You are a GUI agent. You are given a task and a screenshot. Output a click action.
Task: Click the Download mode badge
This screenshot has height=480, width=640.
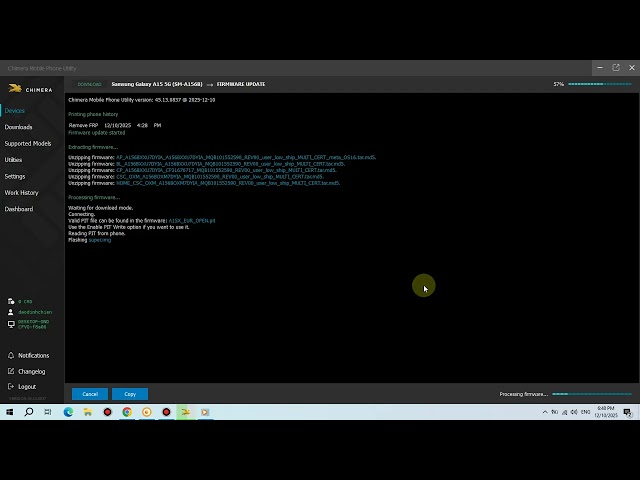tap(89, 84)
